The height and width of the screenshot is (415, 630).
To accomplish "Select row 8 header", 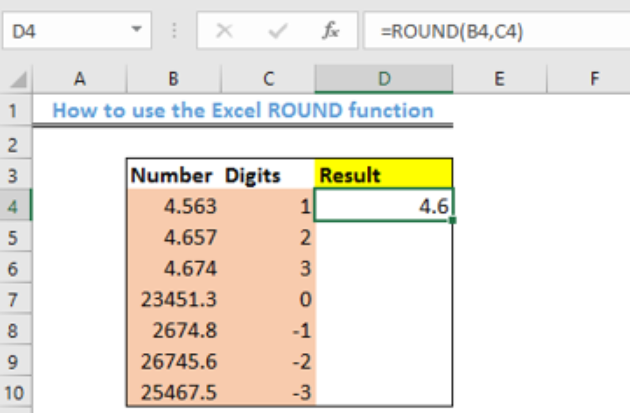I will (16, 330).
